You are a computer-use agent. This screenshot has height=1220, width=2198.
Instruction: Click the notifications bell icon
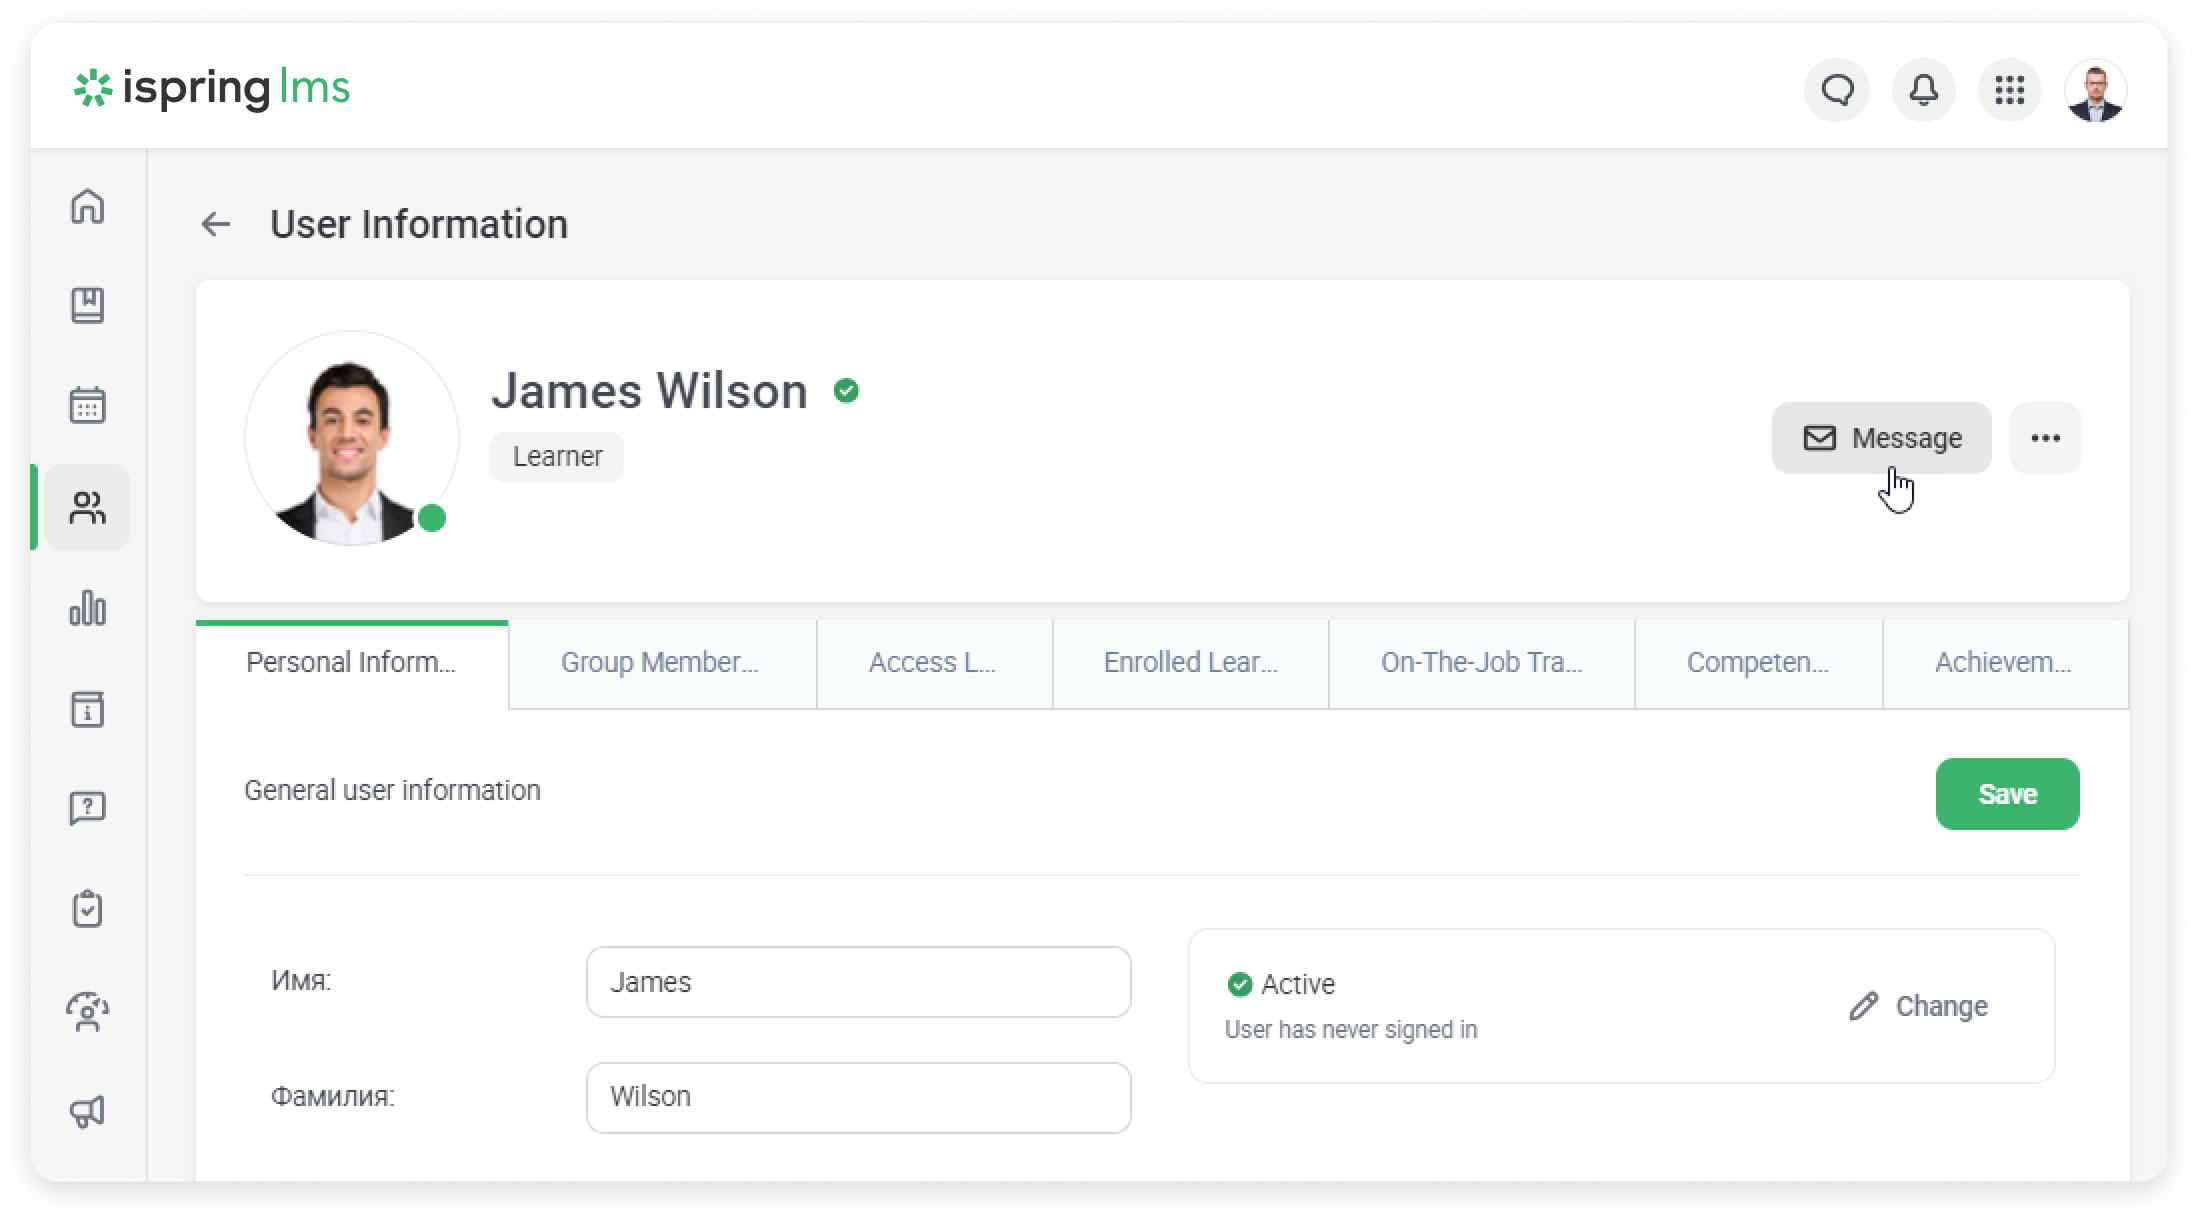pos(1923,91)
